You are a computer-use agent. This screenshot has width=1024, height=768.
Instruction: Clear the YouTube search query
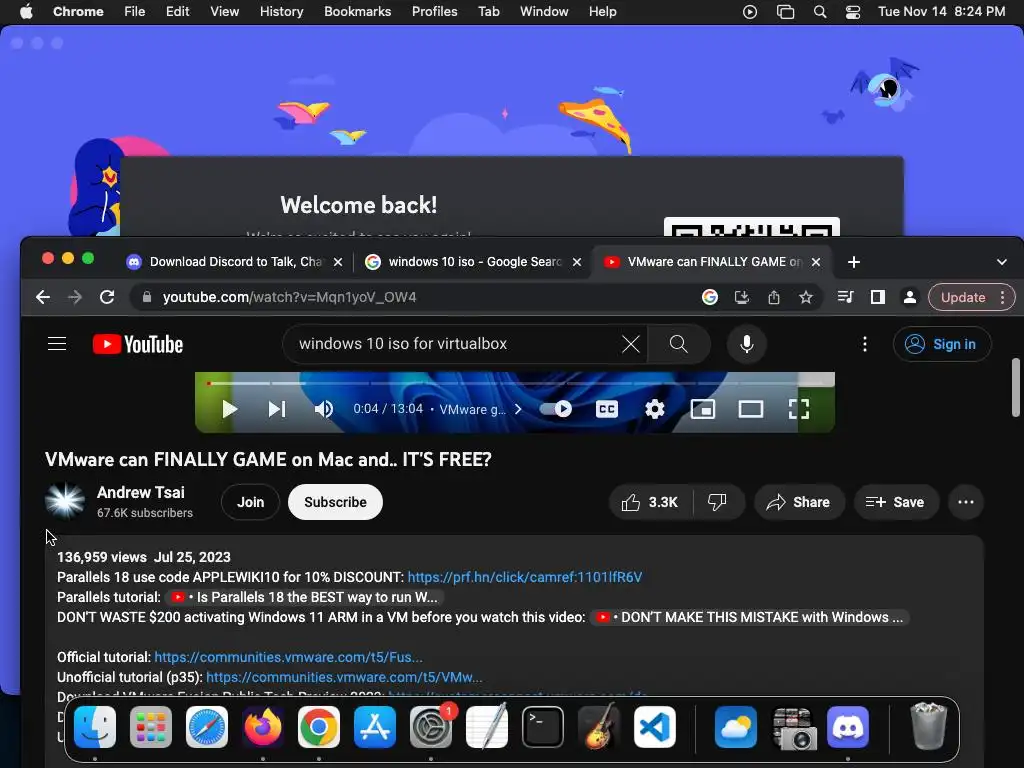click(x=630, y=344)
